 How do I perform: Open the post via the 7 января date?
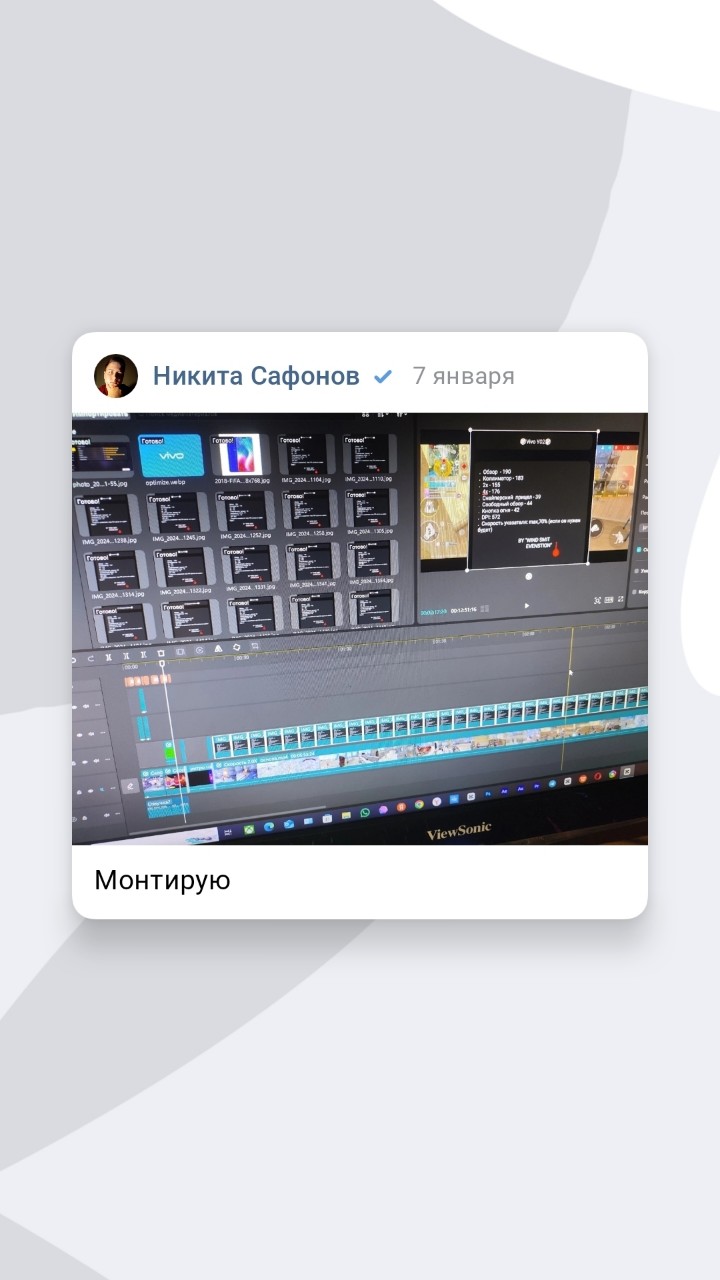tap(463, 376)
